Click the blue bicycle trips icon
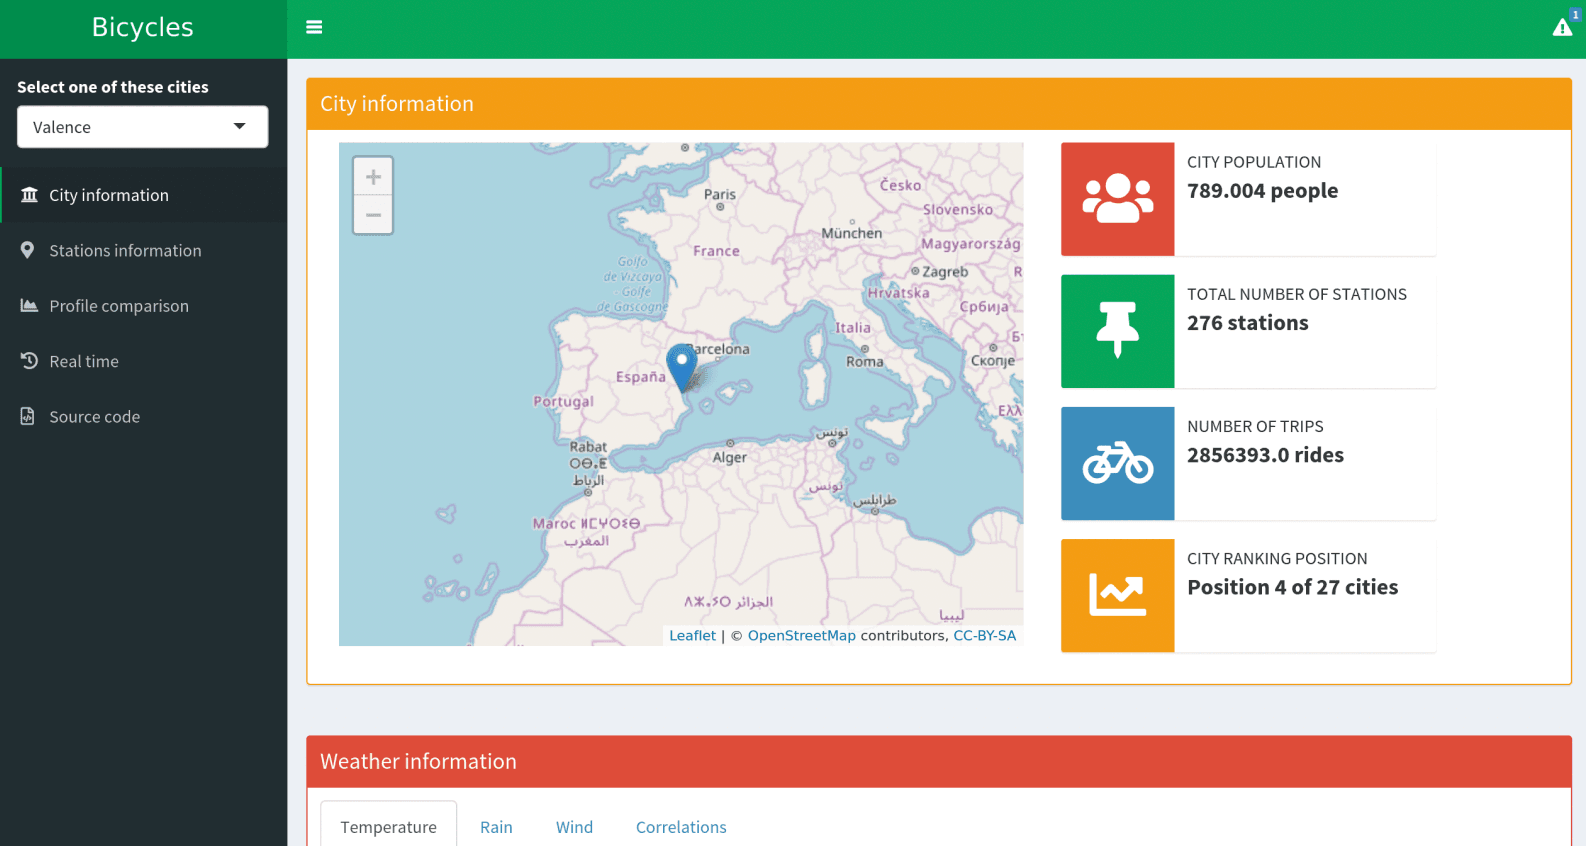Image resolution: width=1586 pixels, height=846 pixels. click(1118, 463)
